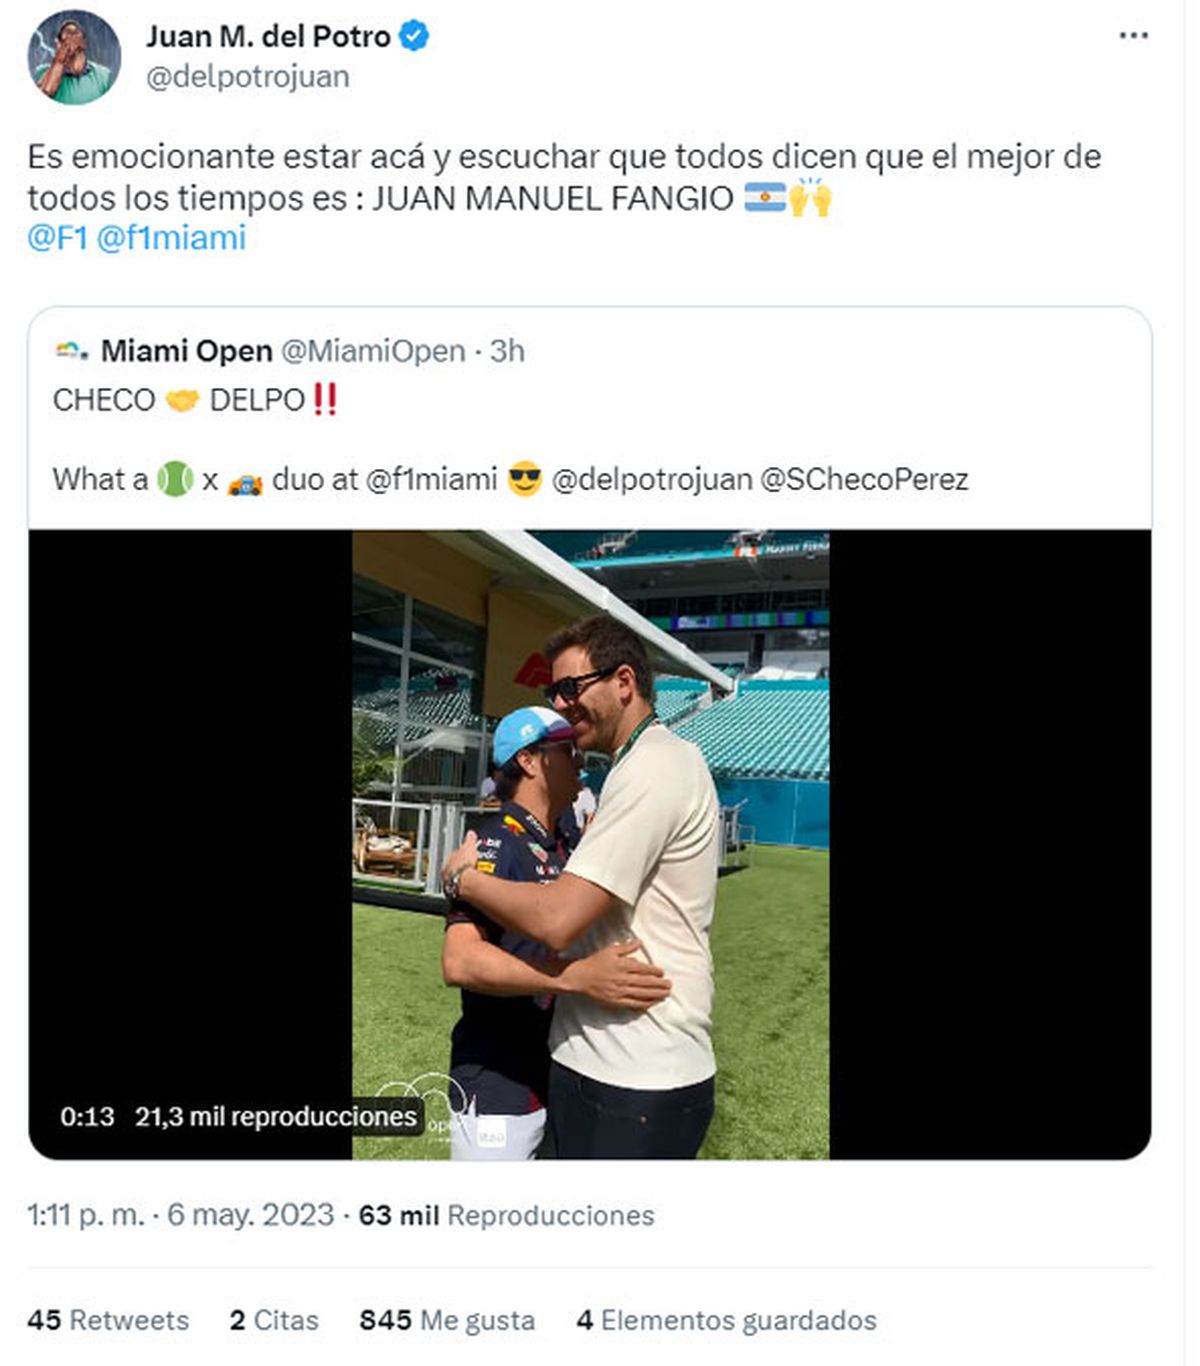Open the Juan M. del Potro display name
The image size is (1200, 1366).
tap(268, 36)
